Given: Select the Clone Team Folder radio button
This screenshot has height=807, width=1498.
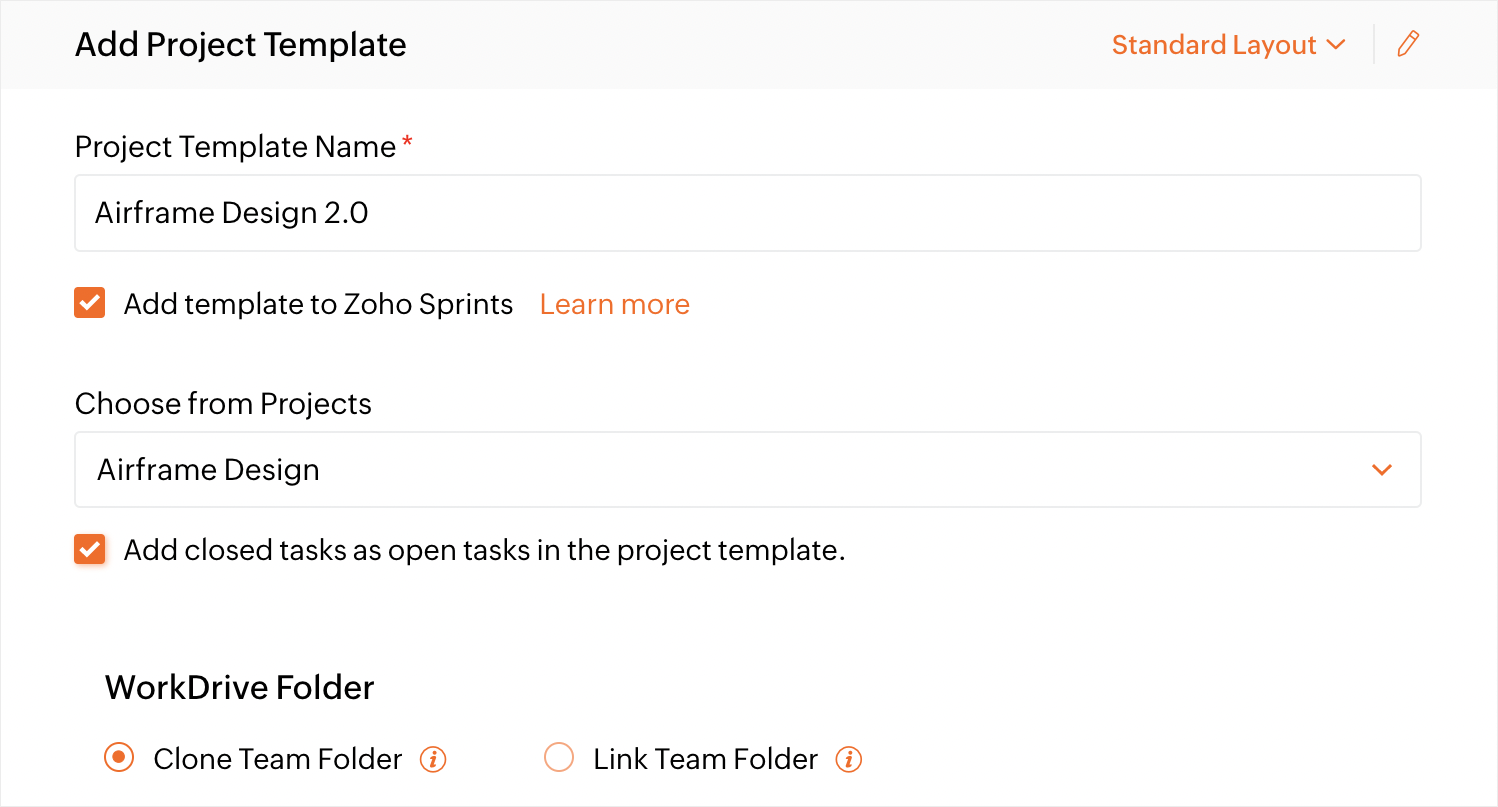Looking at the screenshot, I should (x=119, y=758).
